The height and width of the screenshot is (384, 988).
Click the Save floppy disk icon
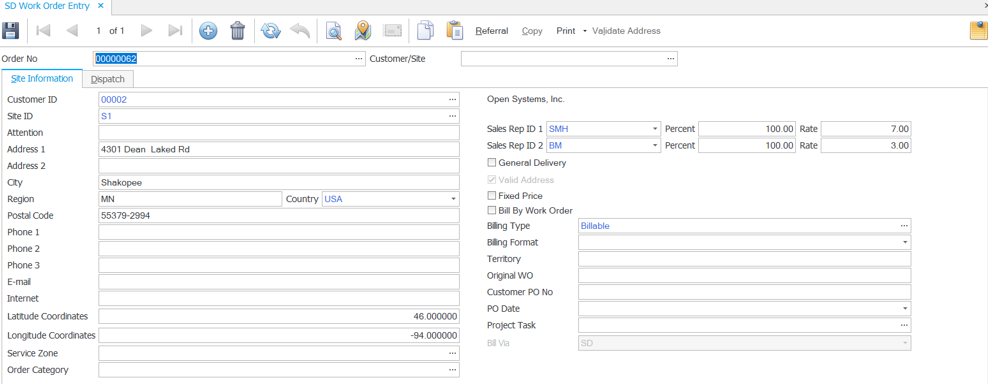coord(11,30)
